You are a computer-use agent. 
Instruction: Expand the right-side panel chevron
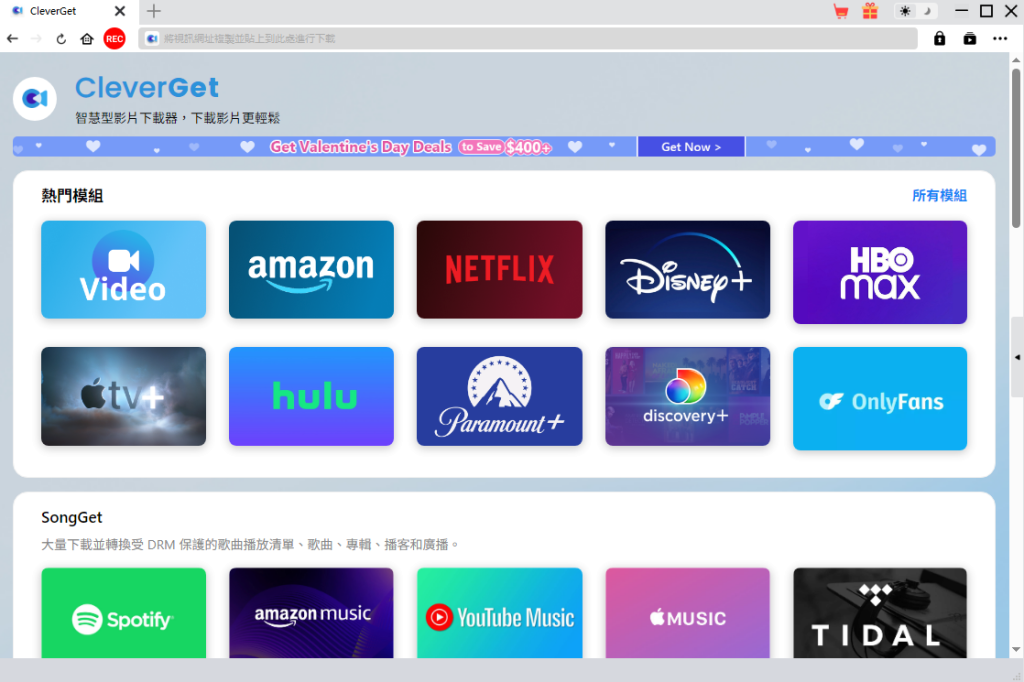[x=1015, y=357]
